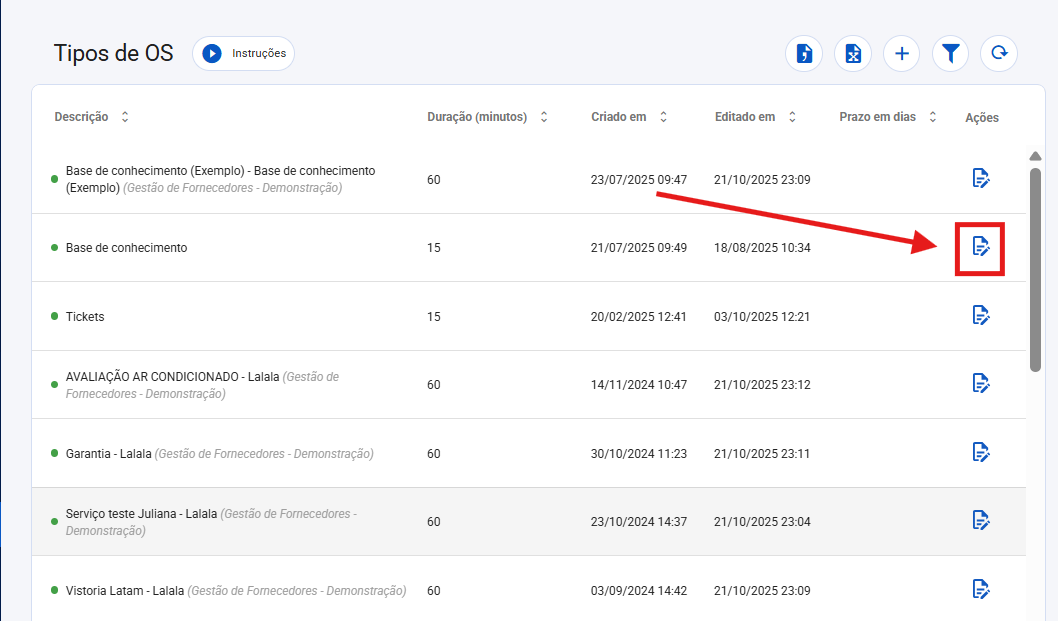Export the list to Excel
The width and height of the screenshot is (1058, 621).
tap(853, 54)
